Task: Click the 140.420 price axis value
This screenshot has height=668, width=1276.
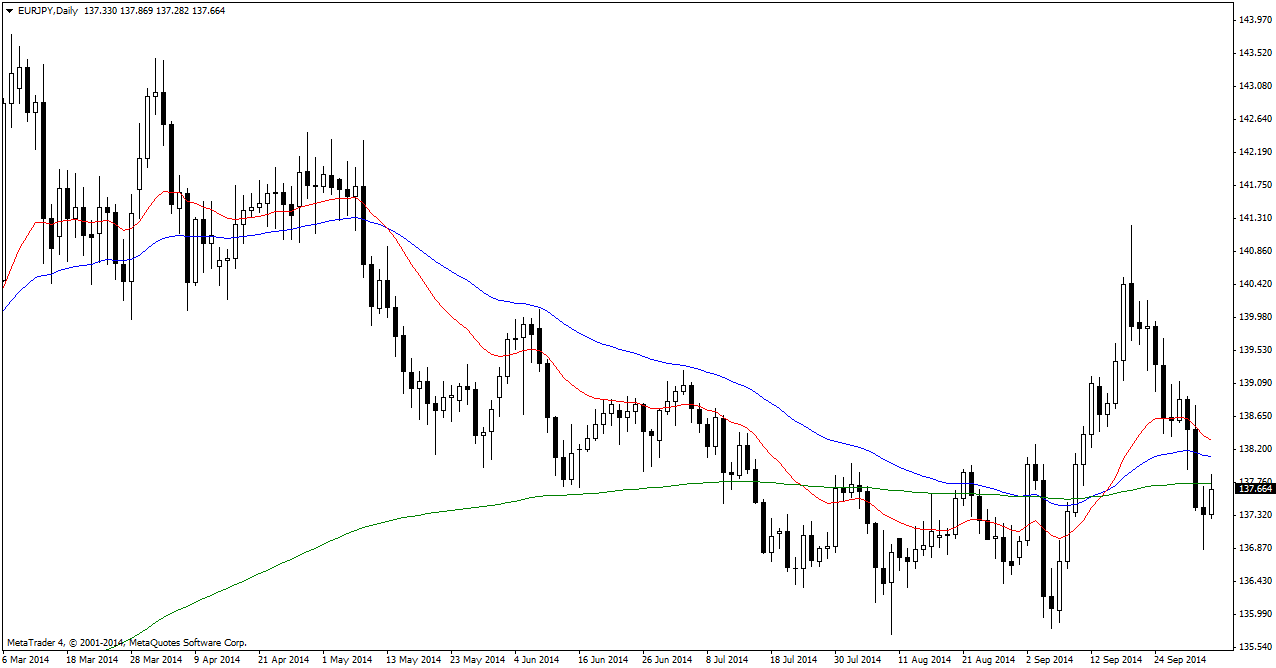Action: click(x=1254, y=284)
